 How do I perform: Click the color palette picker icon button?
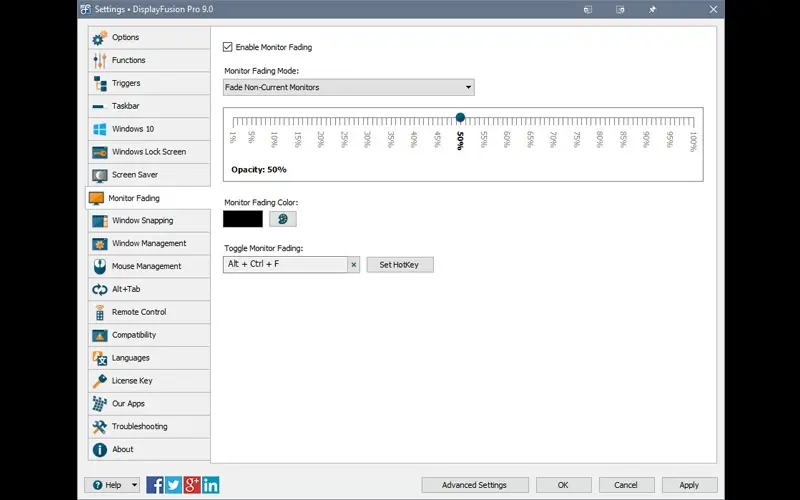tap(283, 218)
